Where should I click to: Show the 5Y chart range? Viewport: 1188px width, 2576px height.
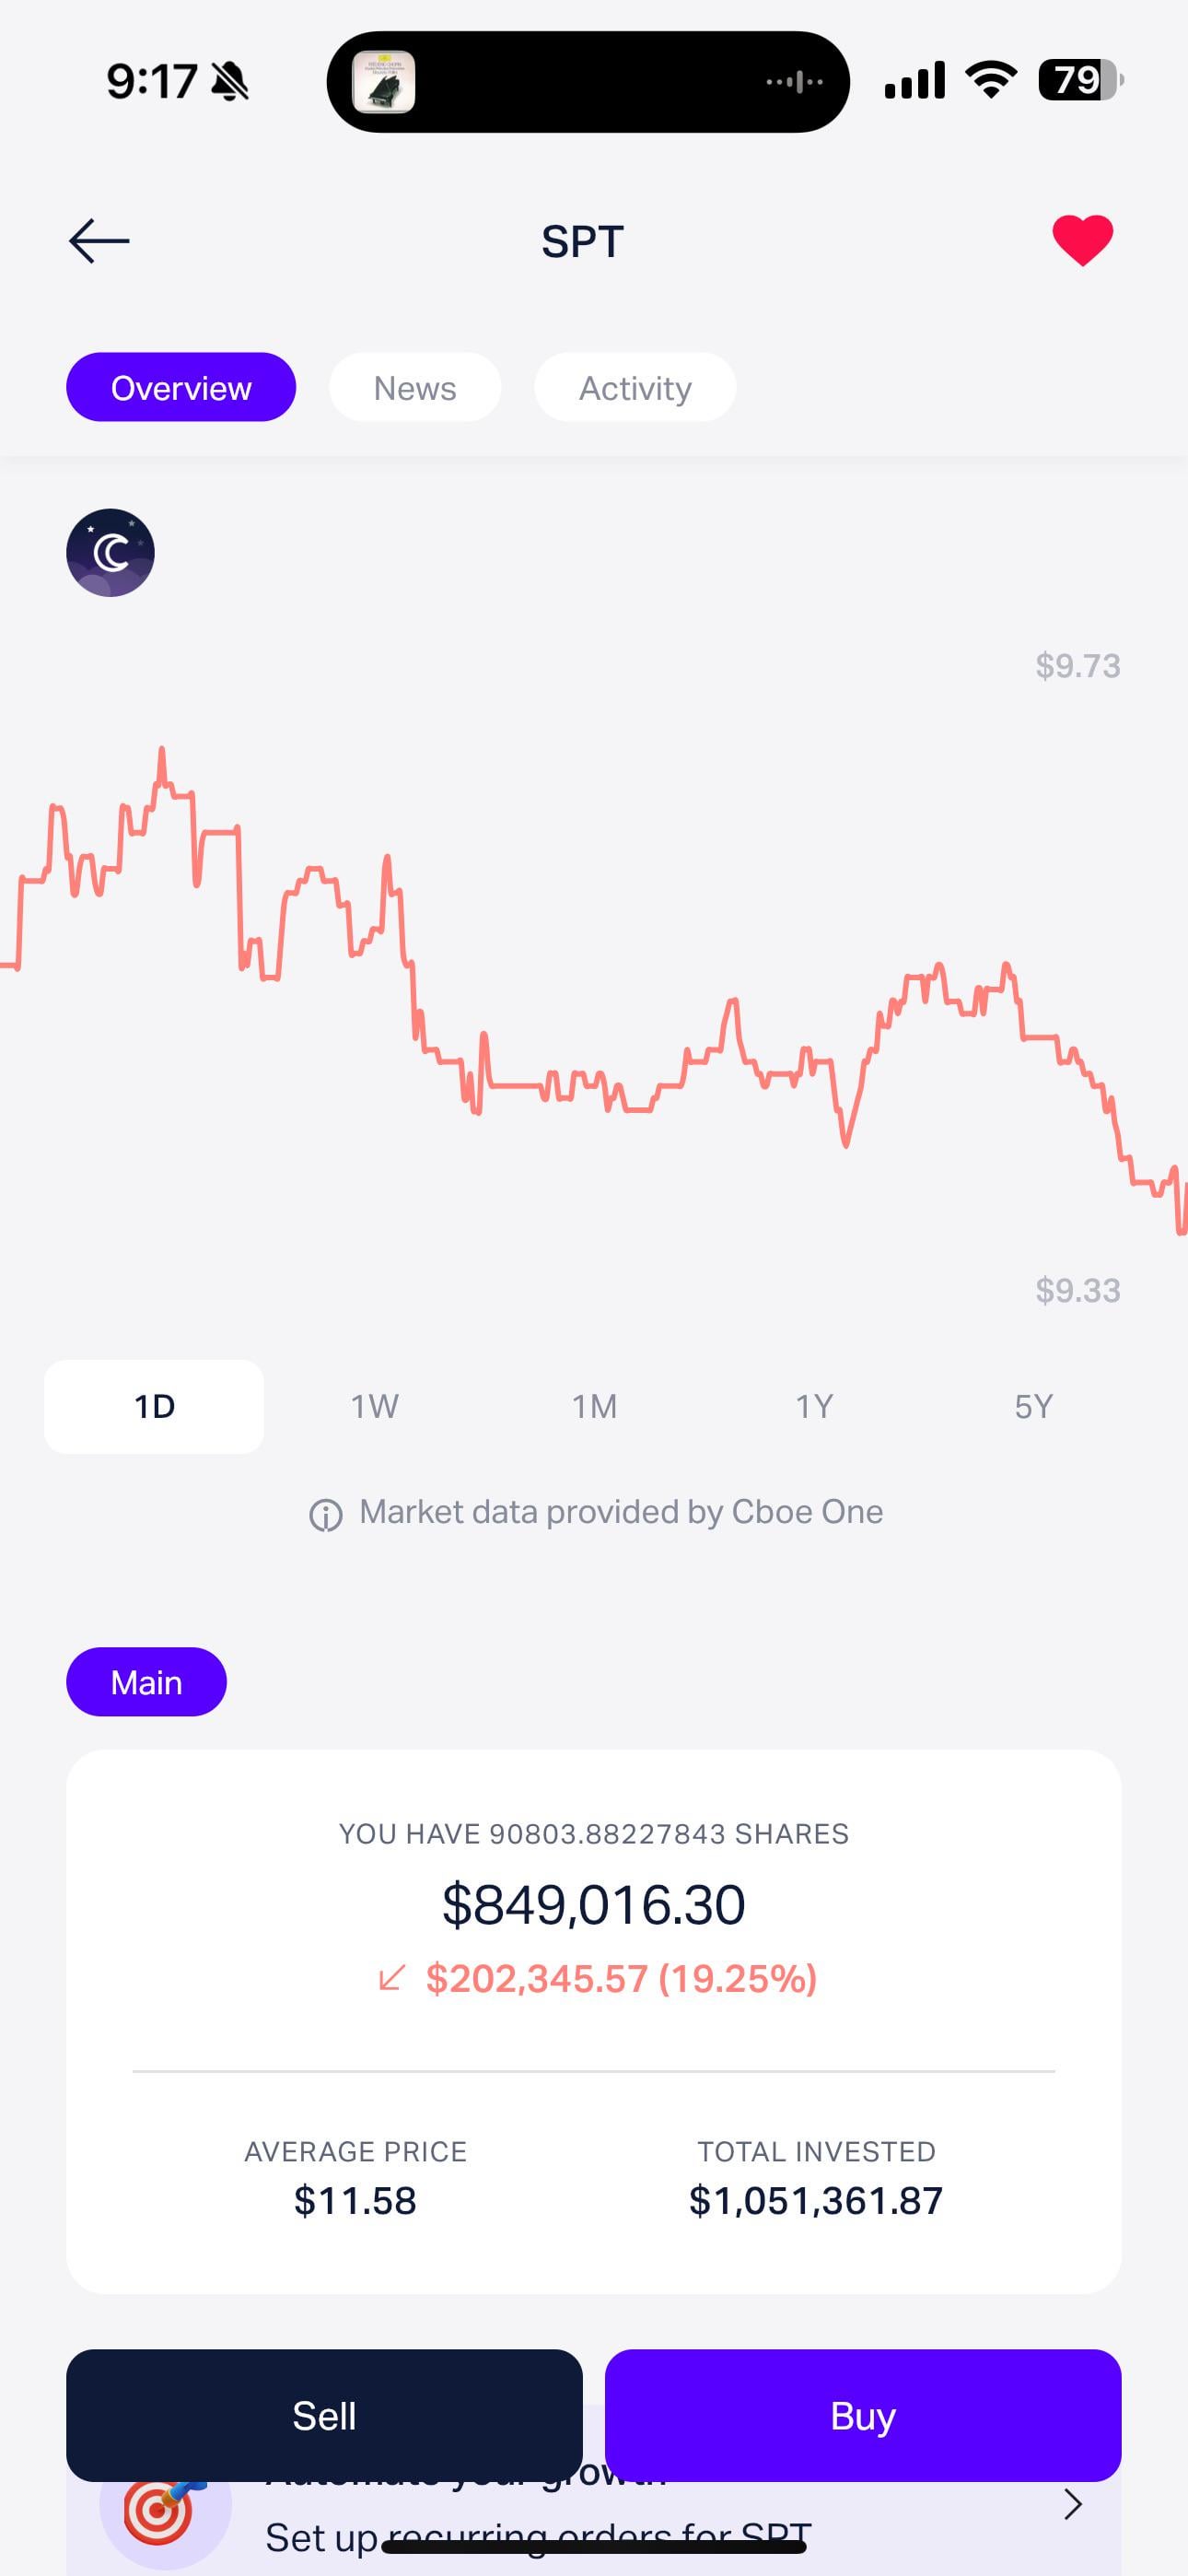[x=1033, y=1406]
